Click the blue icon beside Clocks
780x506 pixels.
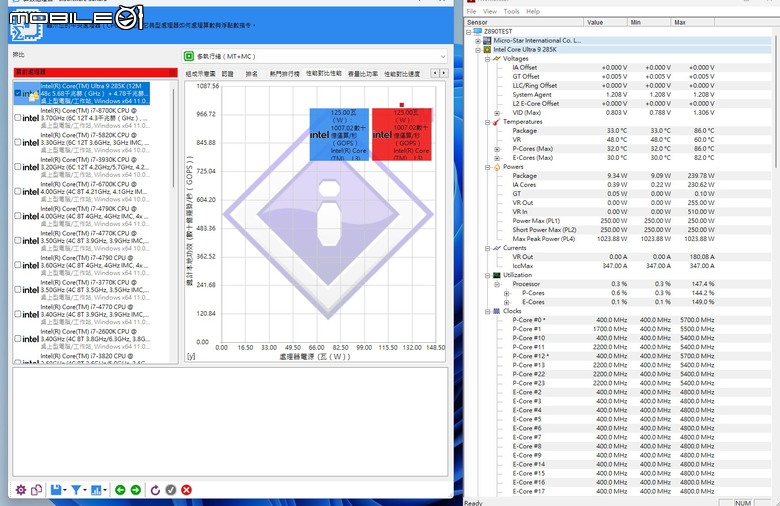[496, 311]
